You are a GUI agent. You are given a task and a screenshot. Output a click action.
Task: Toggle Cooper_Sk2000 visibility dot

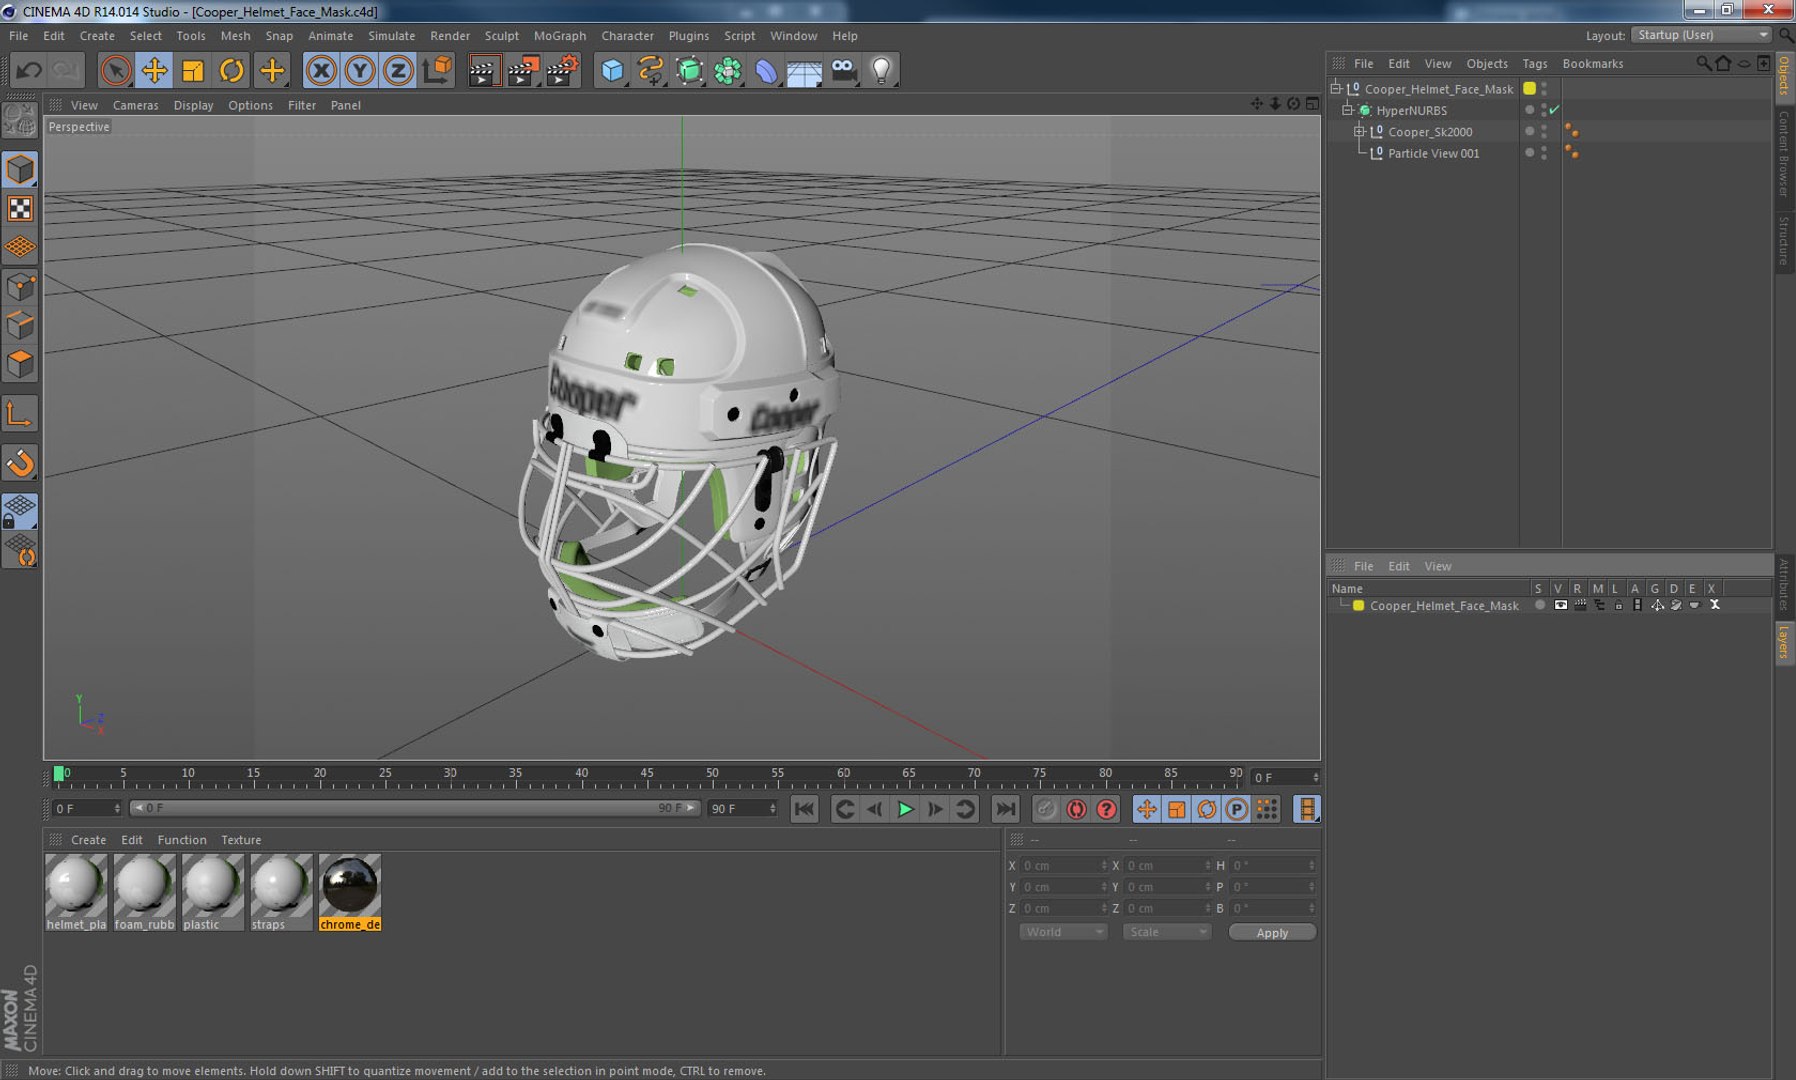(x=1529, y=130)
